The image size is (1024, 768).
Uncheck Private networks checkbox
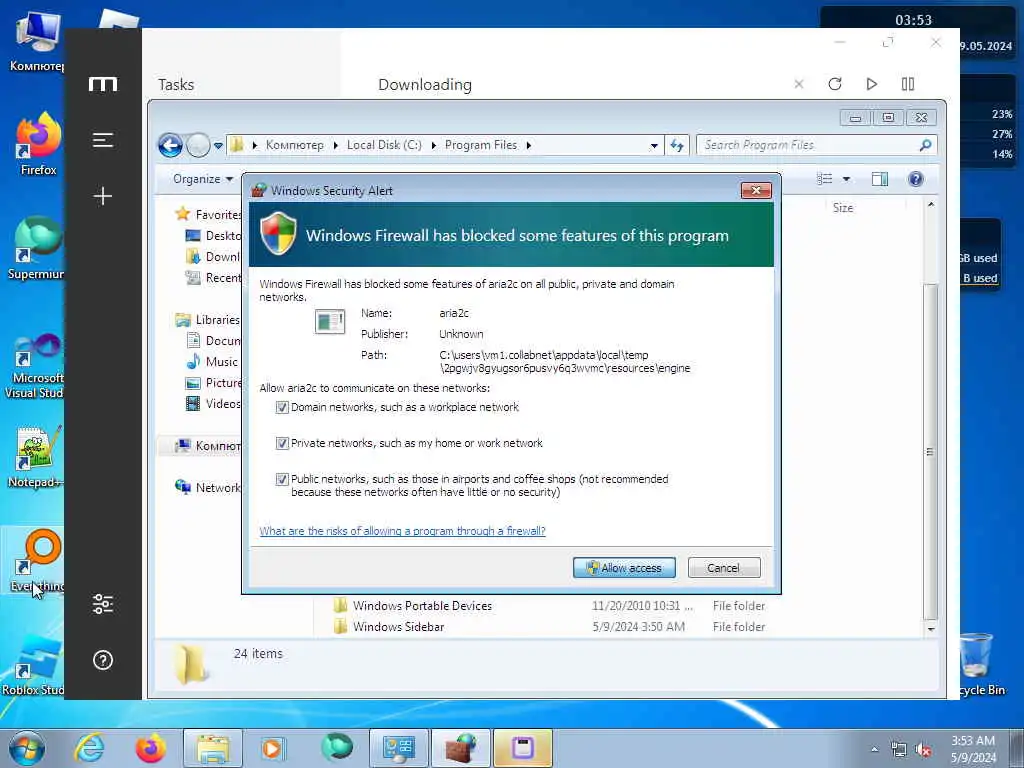(282, 443)
